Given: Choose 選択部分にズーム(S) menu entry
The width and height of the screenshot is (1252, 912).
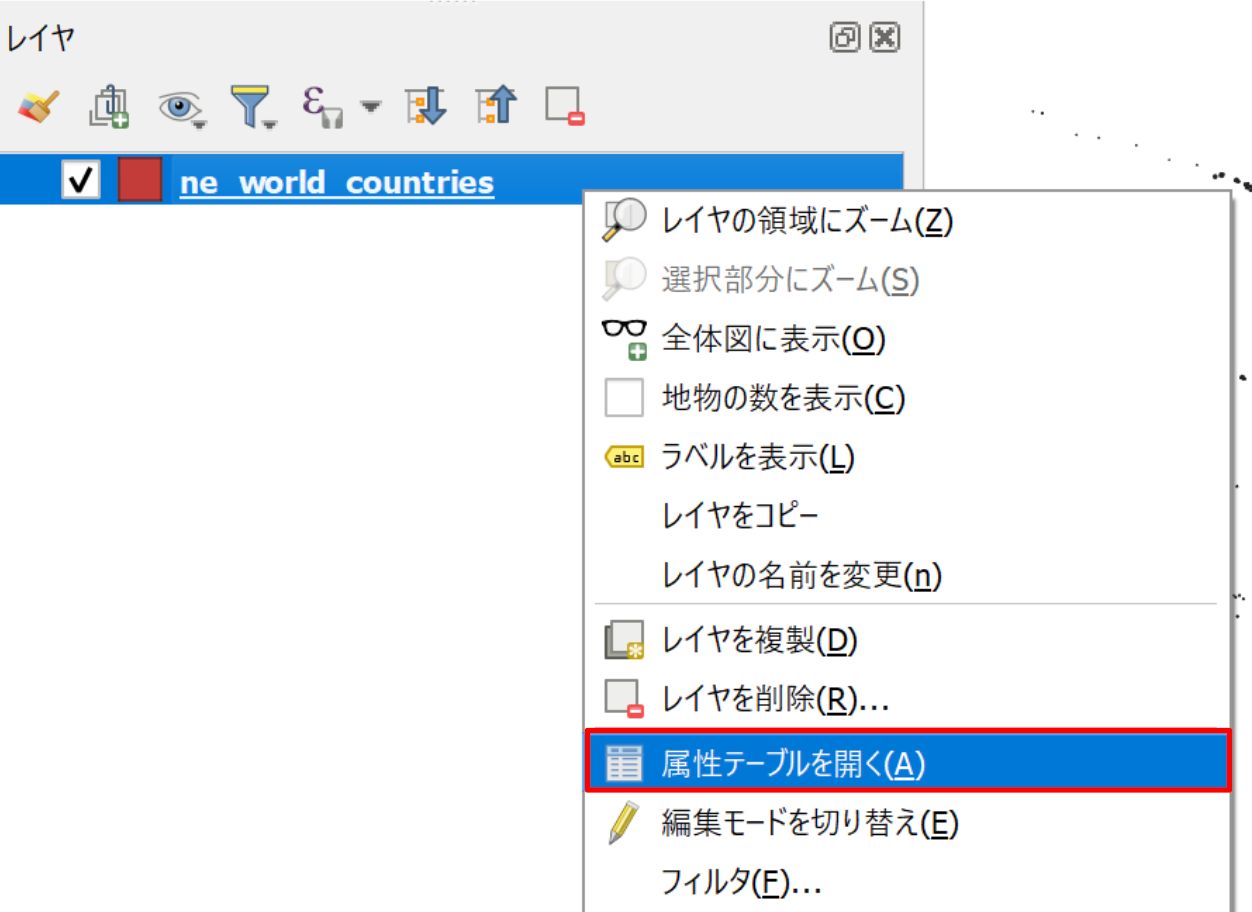Looking at the screenshot, I should point(906,280).
